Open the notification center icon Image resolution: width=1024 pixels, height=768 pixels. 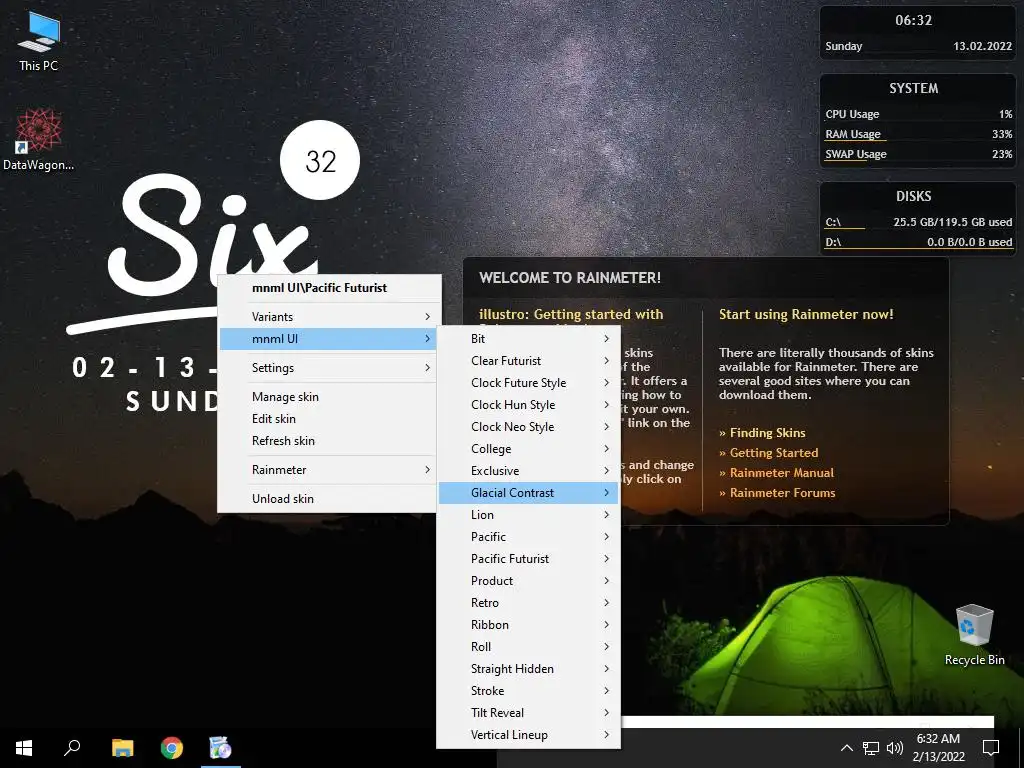point(991,748)
